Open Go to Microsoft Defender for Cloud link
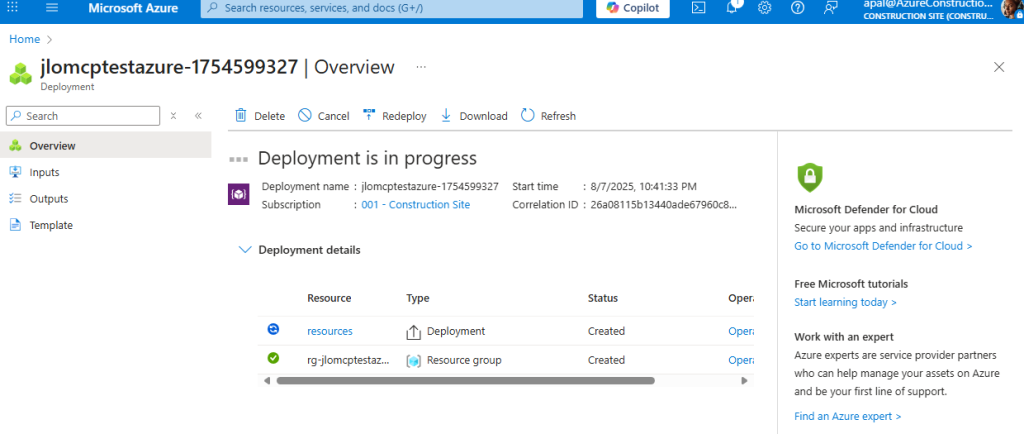Image resolution: width=1024 pixels, height=434 pixels. click(x=883, y=246)
